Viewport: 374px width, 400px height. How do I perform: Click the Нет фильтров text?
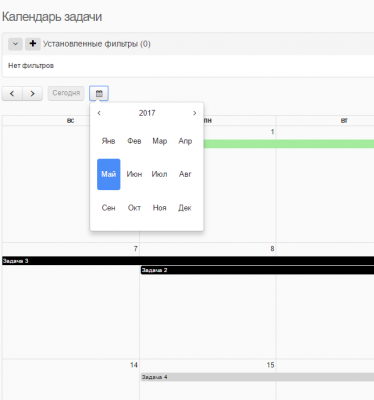[31, 66]
